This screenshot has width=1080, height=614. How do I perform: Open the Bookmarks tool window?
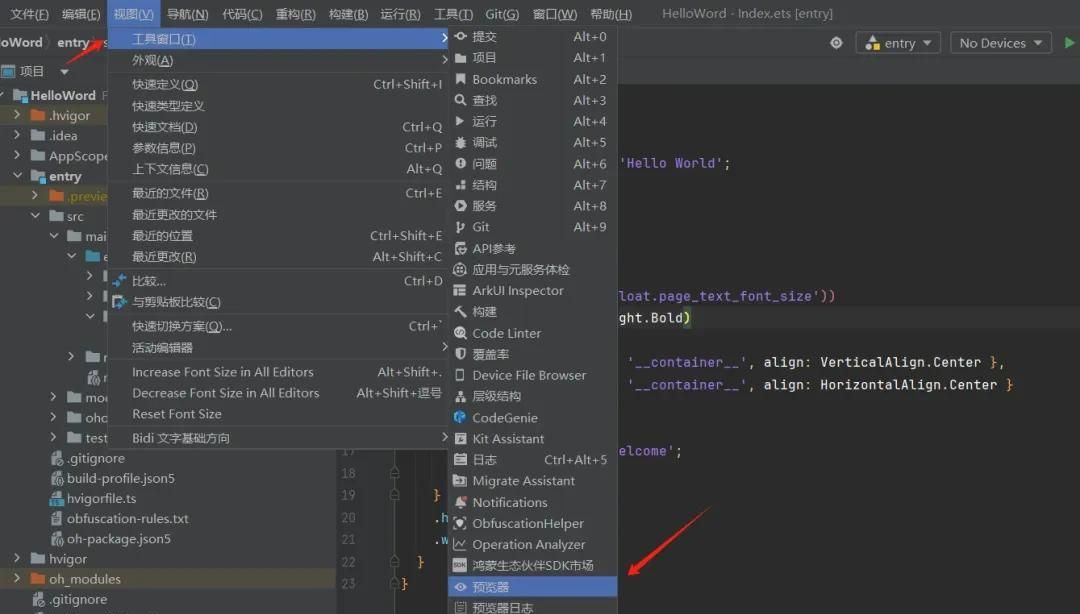click(x=504, y=79)
